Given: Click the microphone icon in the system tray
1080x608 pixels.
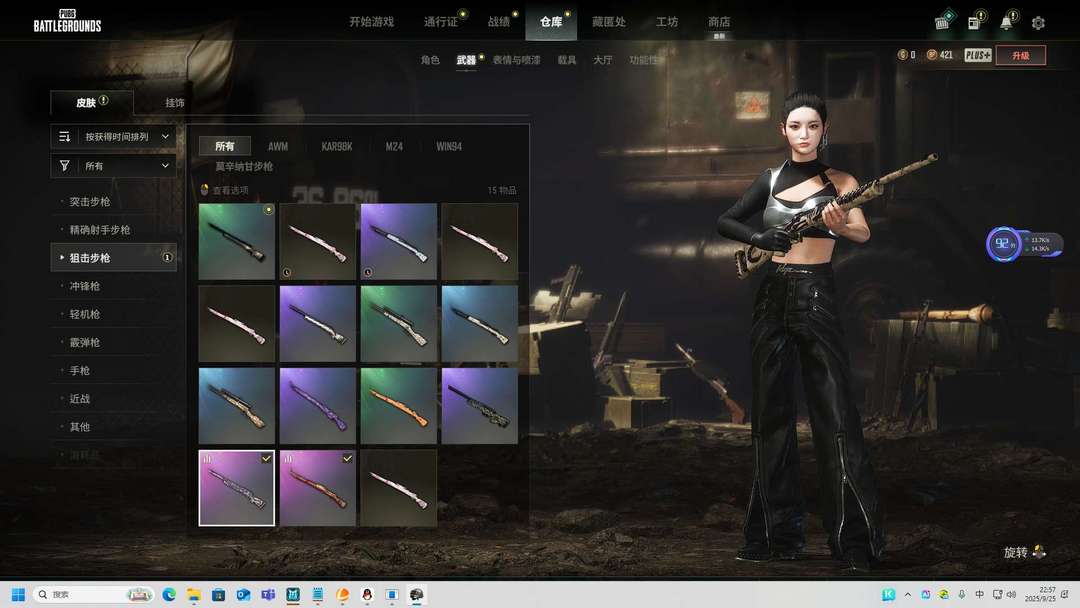Looking at the screenshot, I should (962, 594).
